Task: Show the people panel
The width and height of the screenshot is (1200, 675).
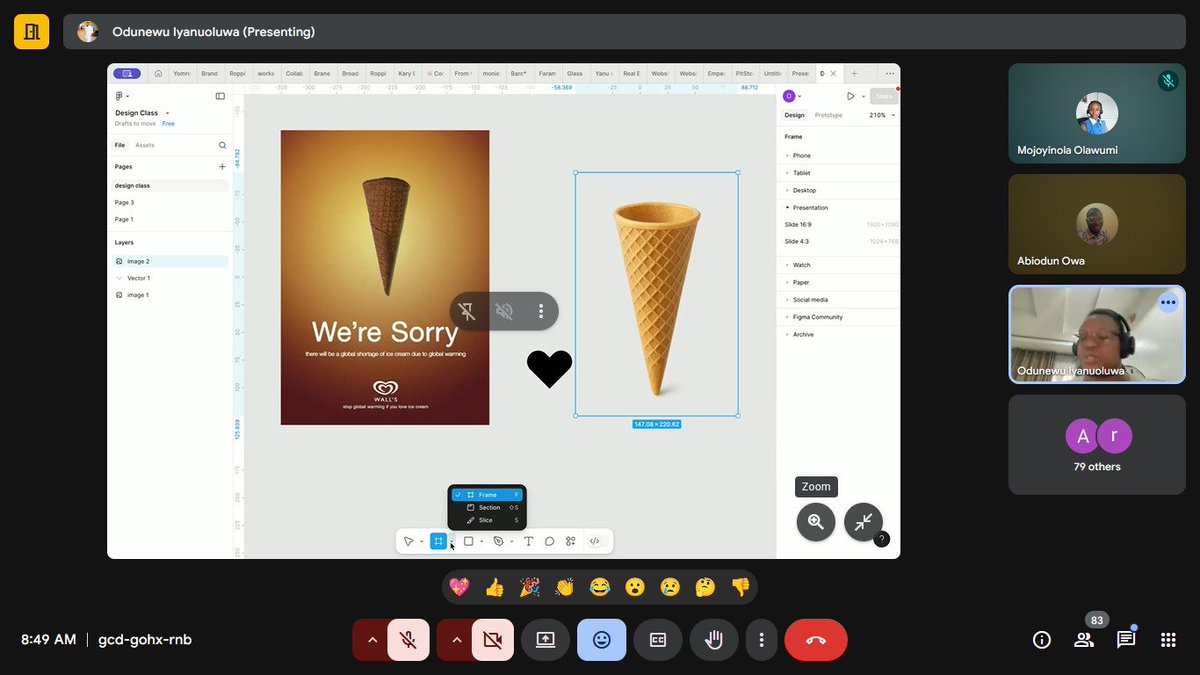Action: click(1084, 640)
